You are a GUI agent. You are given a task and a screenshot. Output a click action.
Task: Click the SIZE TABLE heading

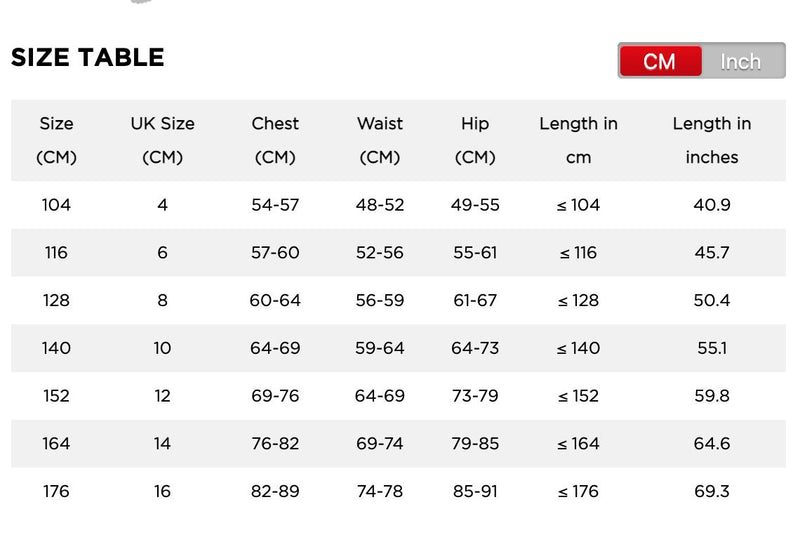88,58
